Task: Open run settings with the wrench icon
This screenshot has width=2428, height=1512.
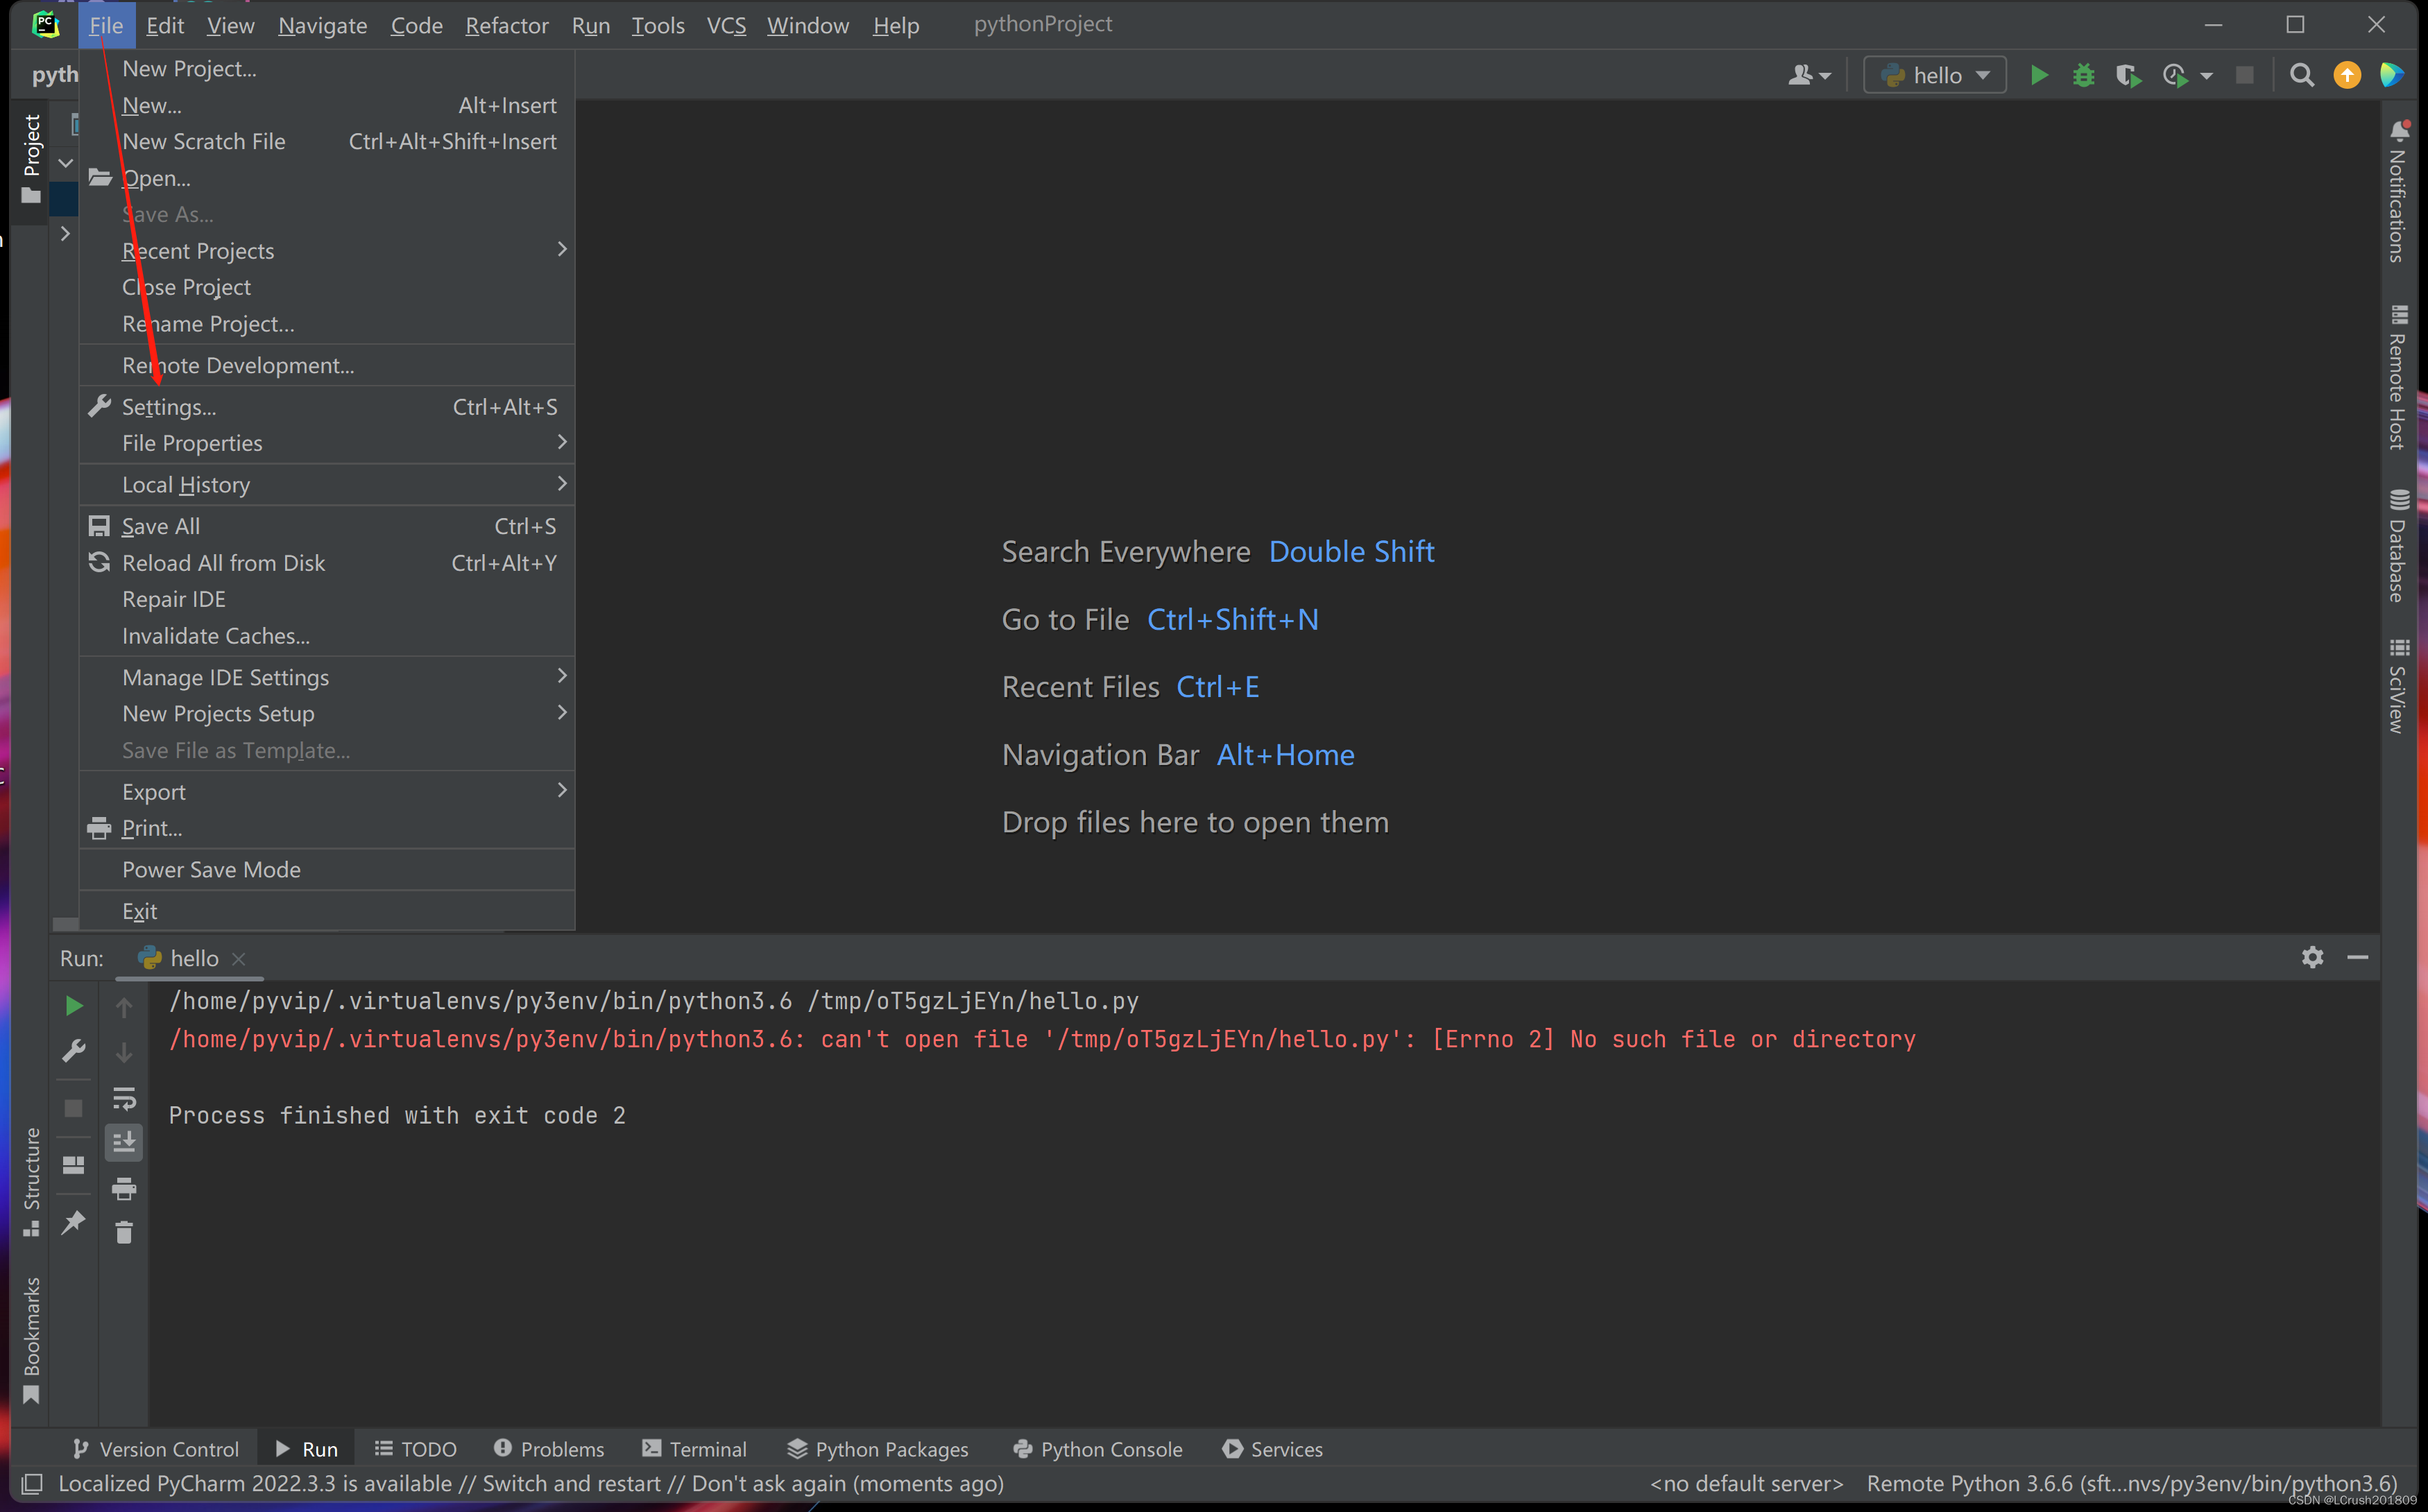Action: pos(73,1050)
